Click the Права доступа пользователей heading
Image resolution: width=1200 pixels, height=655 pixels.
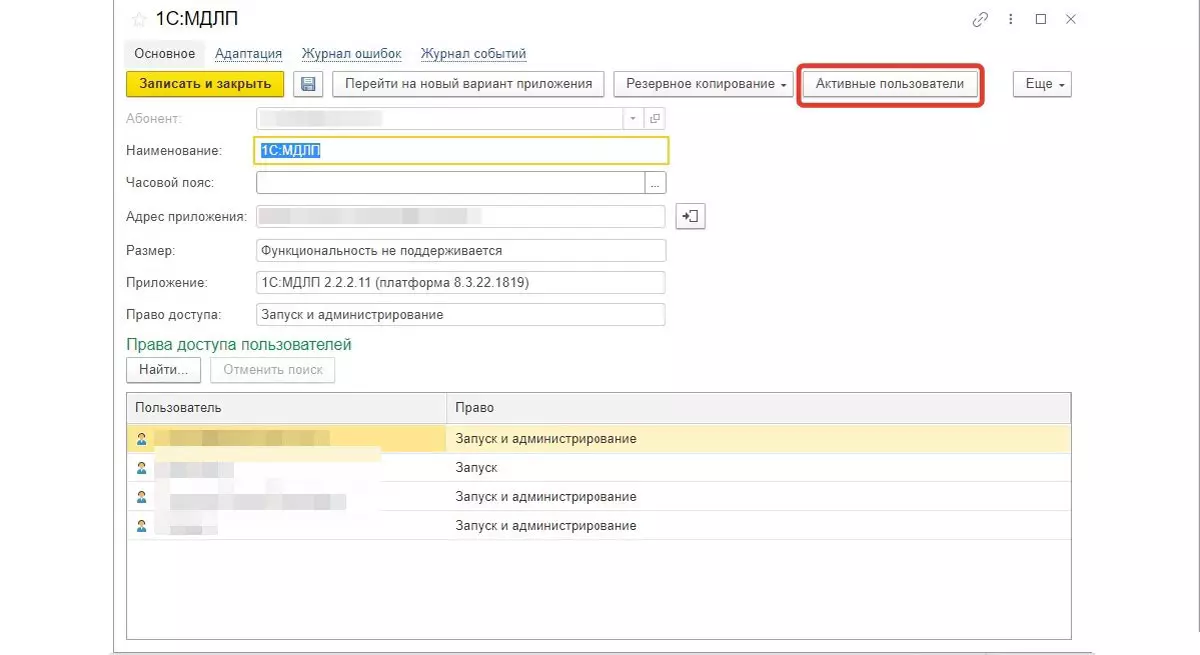[239, 344]
